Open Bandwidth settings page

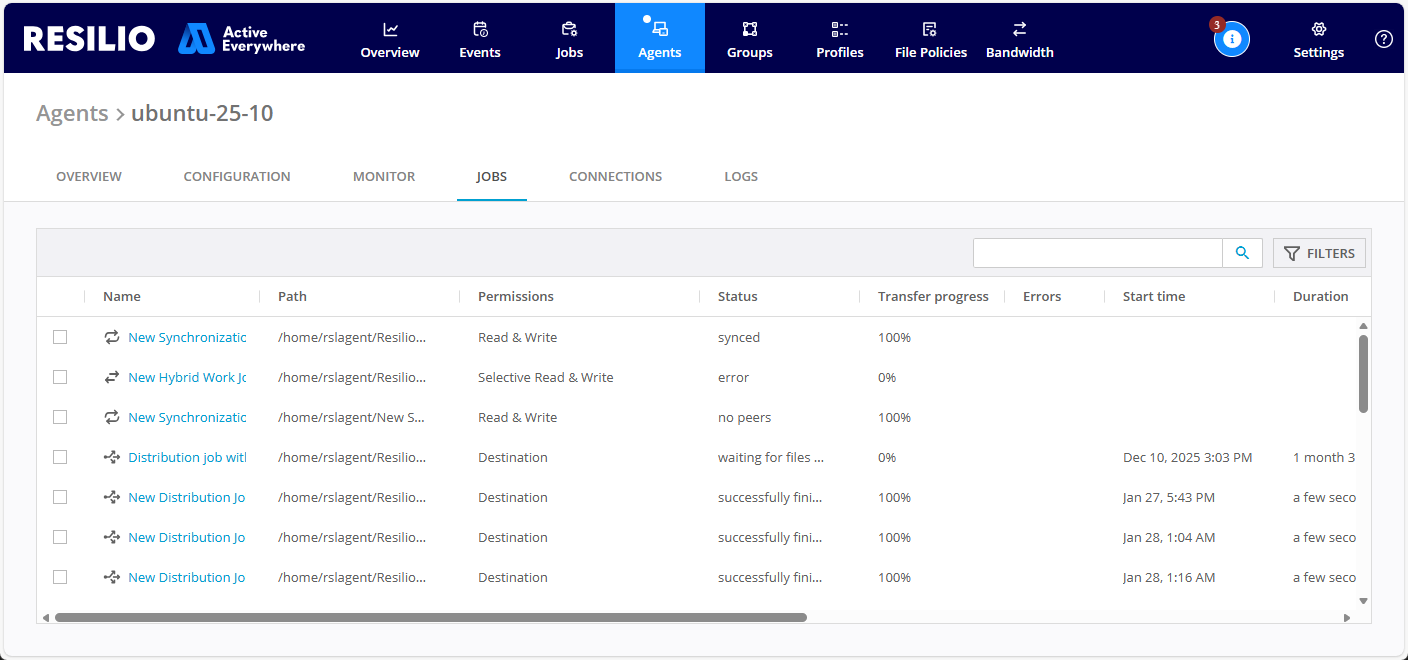(1019, 39)
